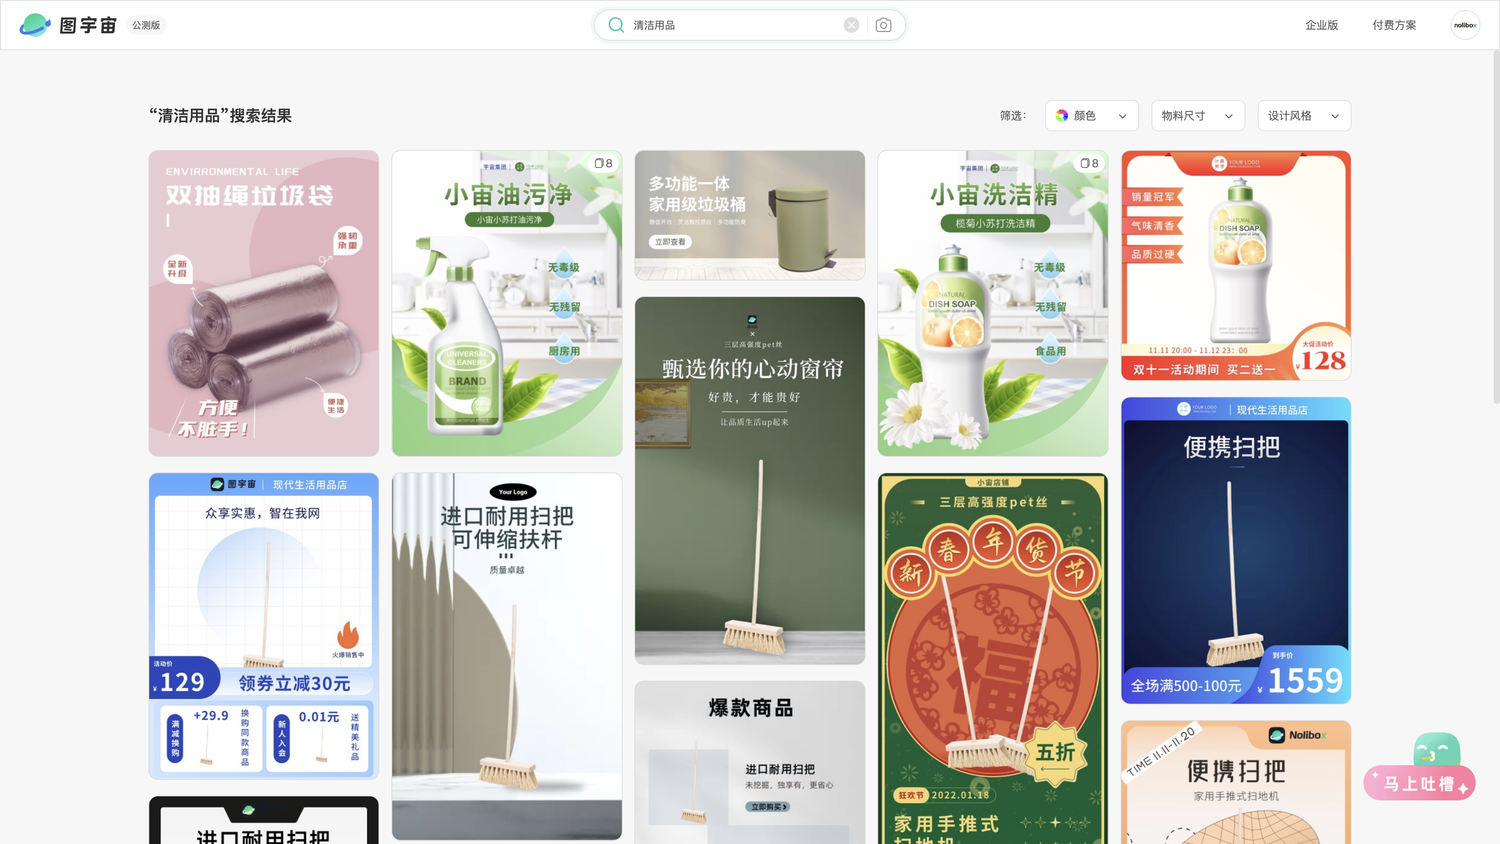
Task: Open the 企业版 page
Action: [1321, 25]
